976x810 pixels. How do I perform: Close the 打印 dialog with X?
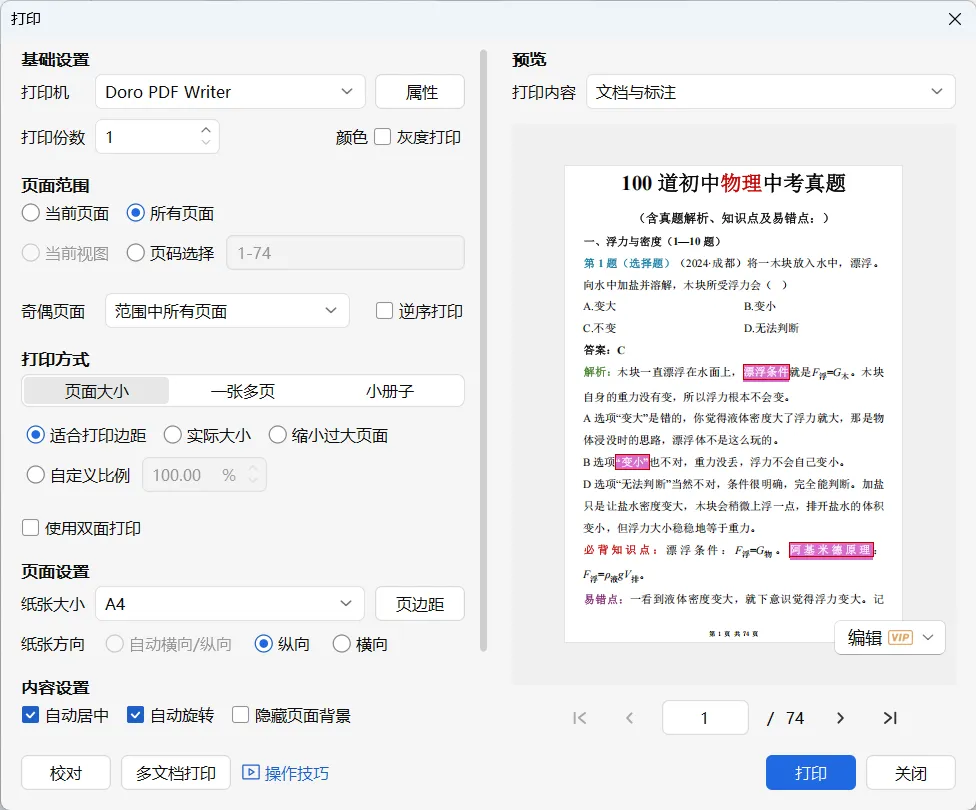(955, 19)
